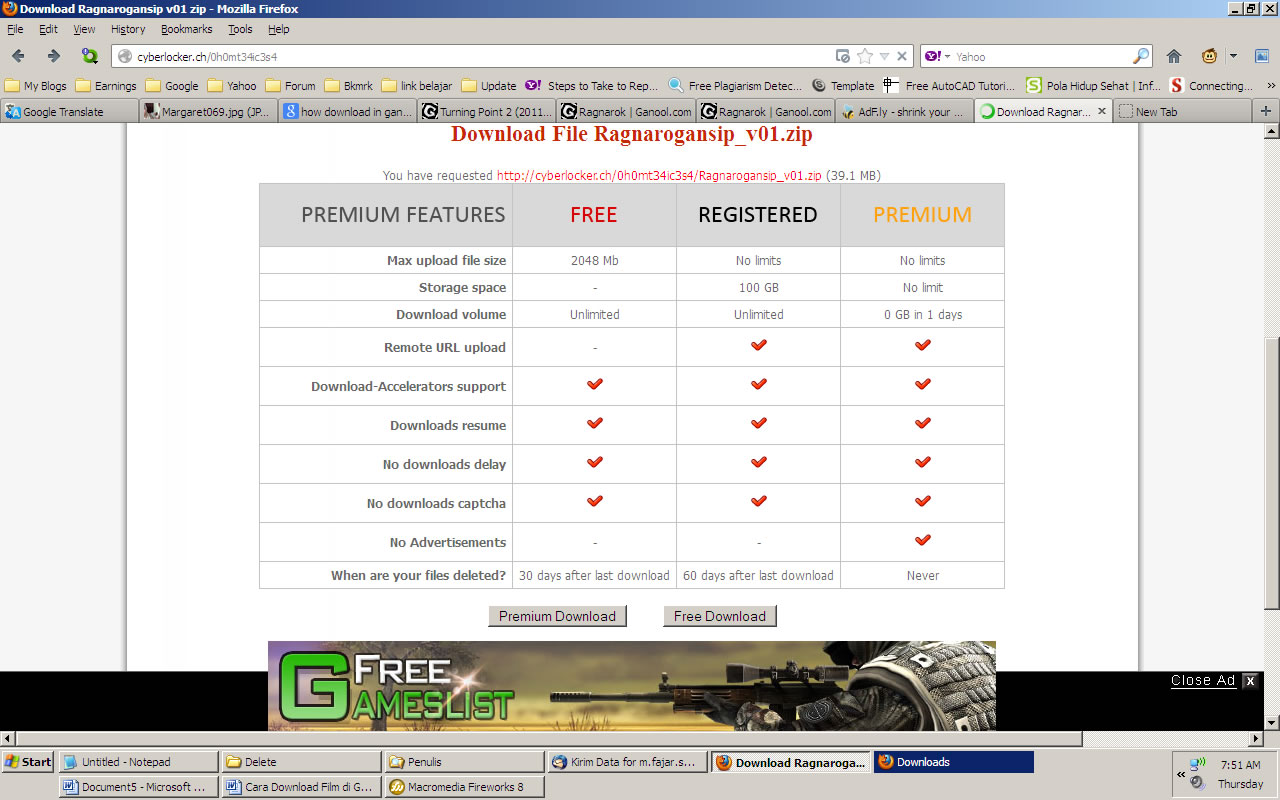Open the URL history dropdown arrow
The height and width of the screenshot is (800, 1280).
tap(884, 57)
